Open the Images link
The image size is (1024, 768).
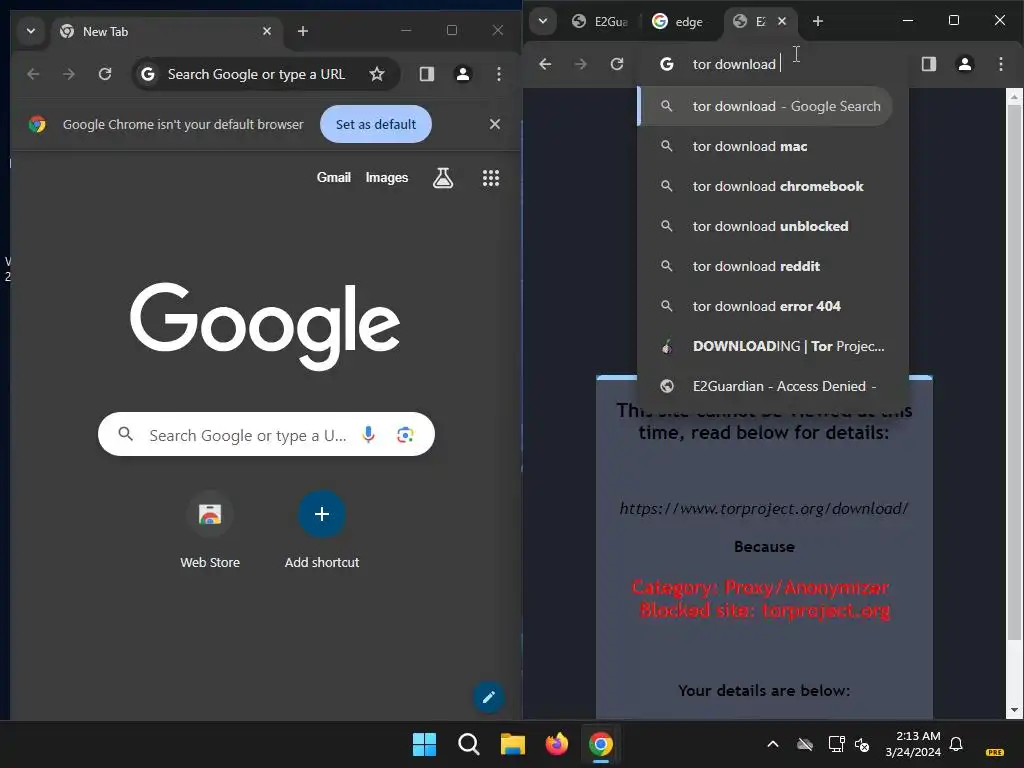[387, 178]
